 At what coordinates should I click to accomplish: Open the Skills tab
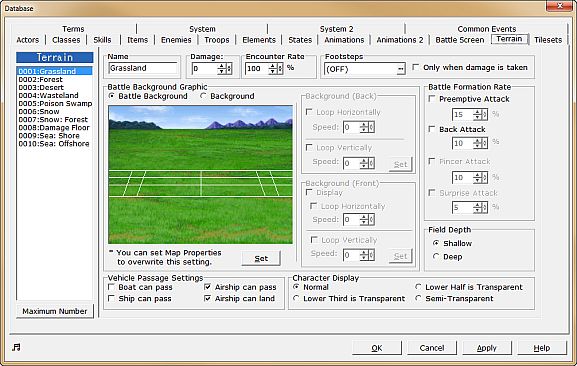point(102,40)
